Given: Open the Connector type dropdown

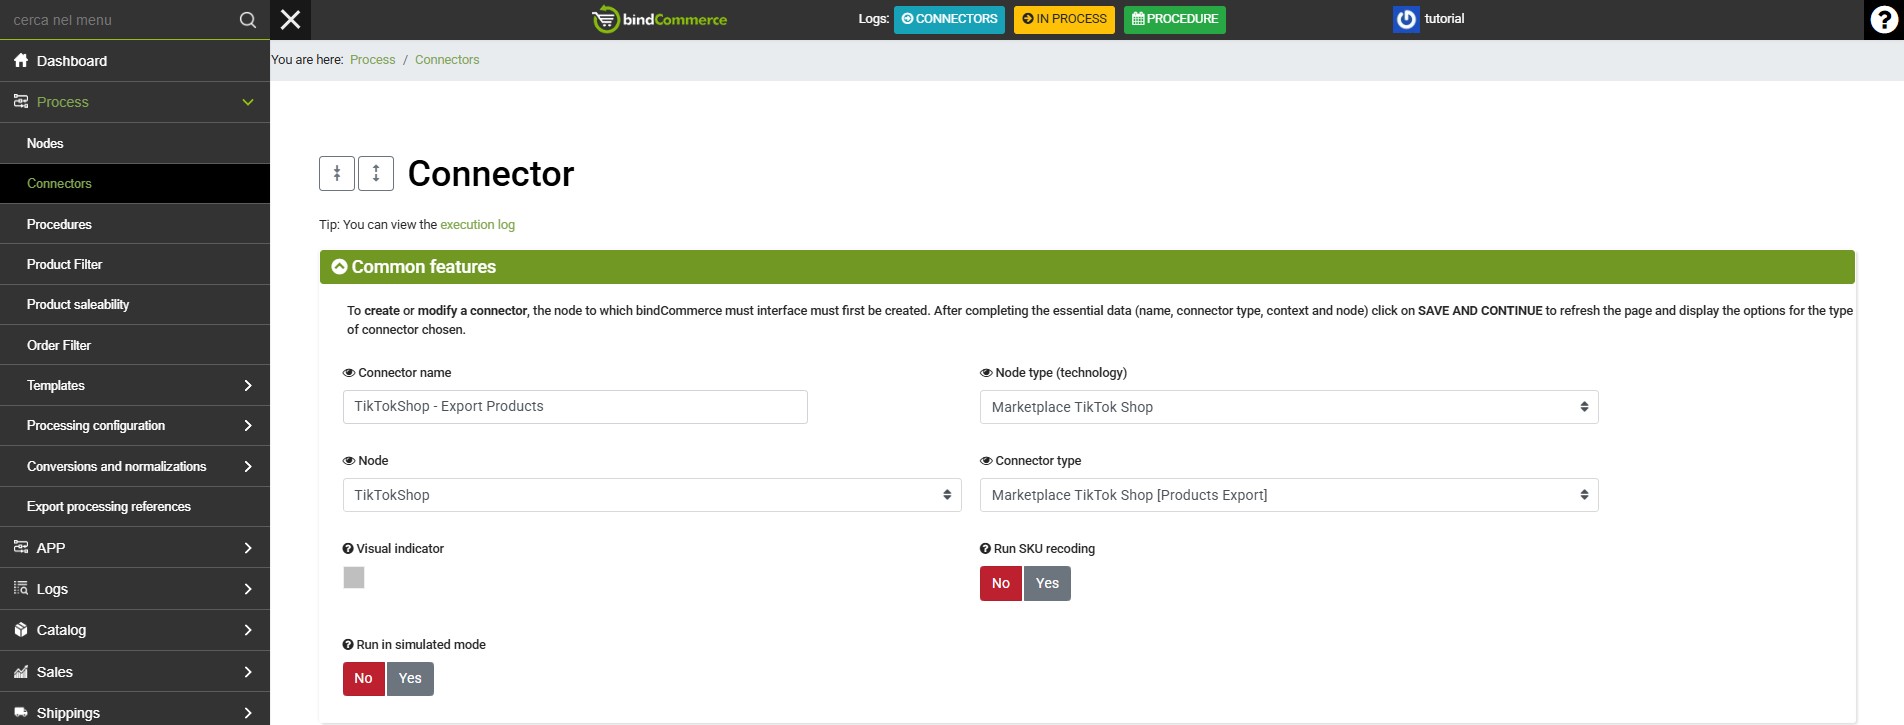Looking at the screenshot, I should (1289, 495).
